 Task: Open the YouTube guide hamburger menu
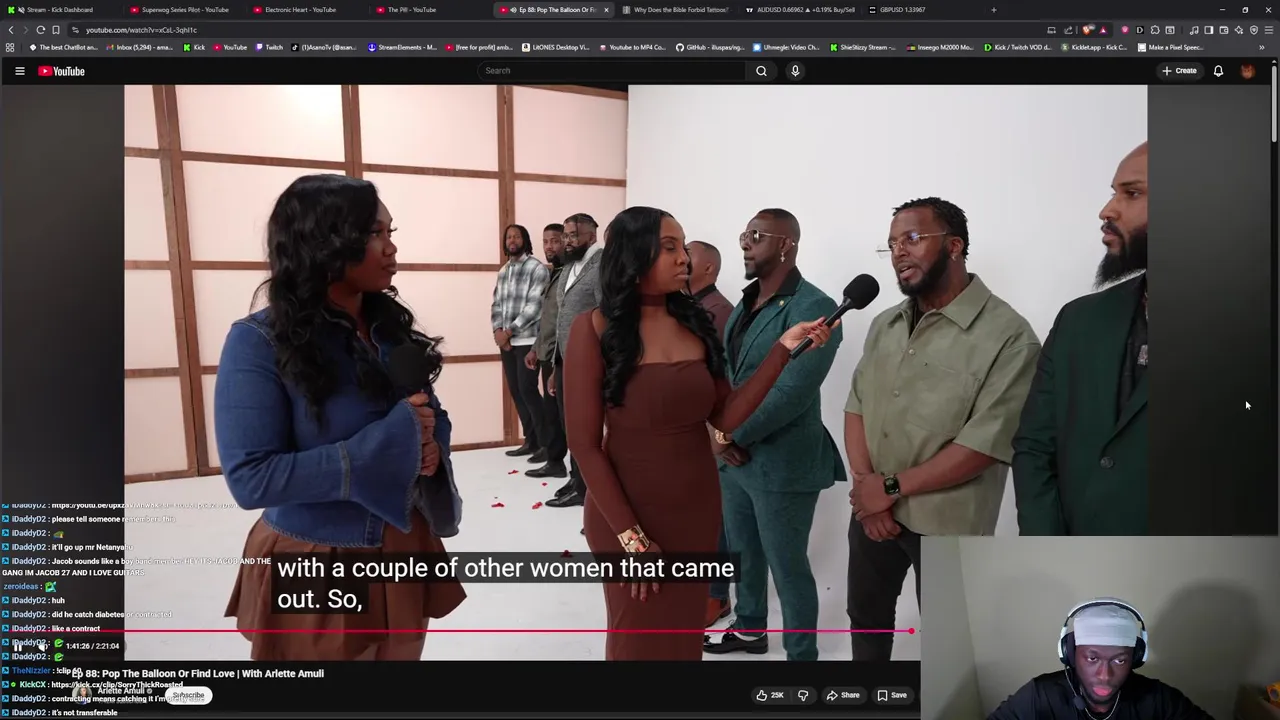(19, 71)
